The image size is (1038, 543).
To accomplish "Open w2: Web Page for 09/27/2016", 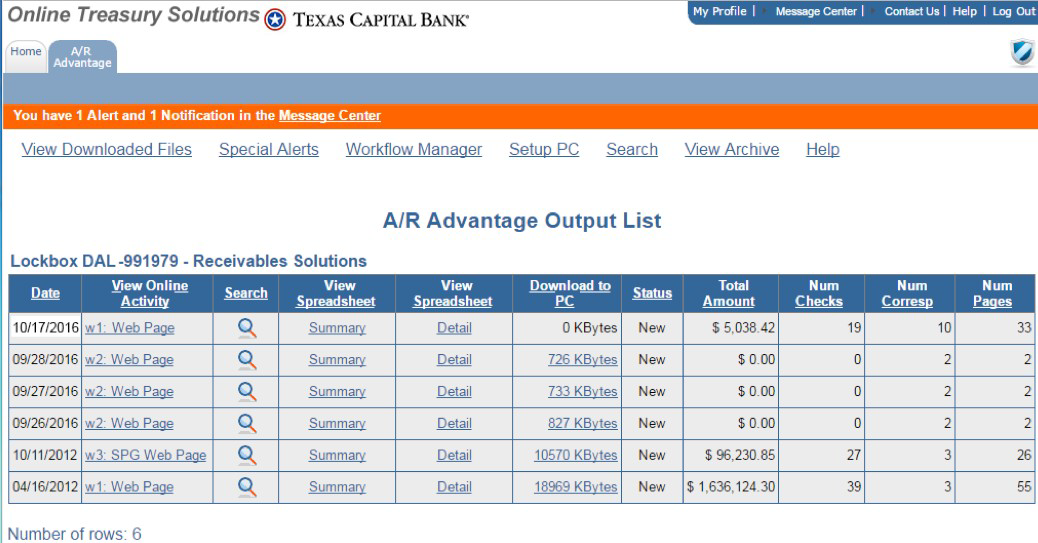I will [129, 391].
